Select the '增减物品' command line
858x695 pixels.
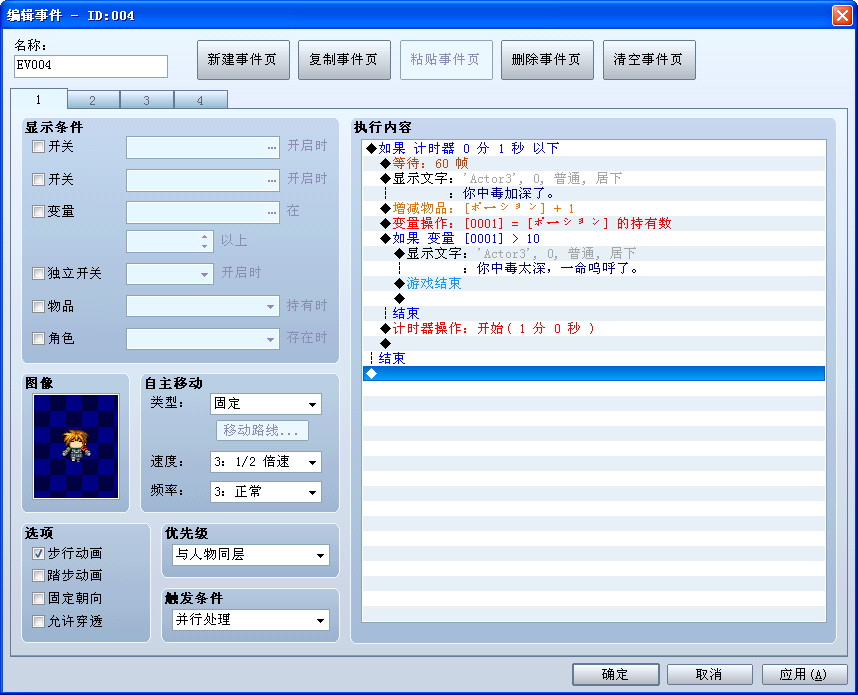[x=594, y=208]
